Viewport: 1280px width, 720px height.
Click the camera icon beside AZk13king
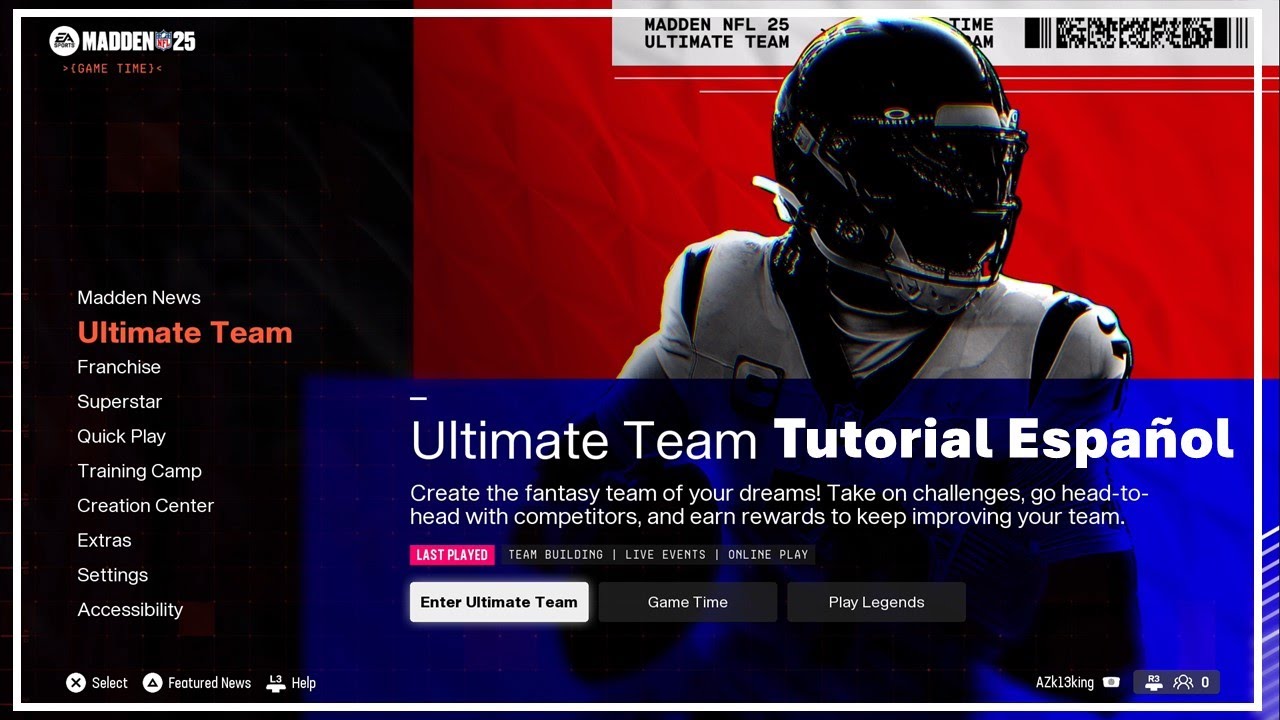[x=1111, y=682]
